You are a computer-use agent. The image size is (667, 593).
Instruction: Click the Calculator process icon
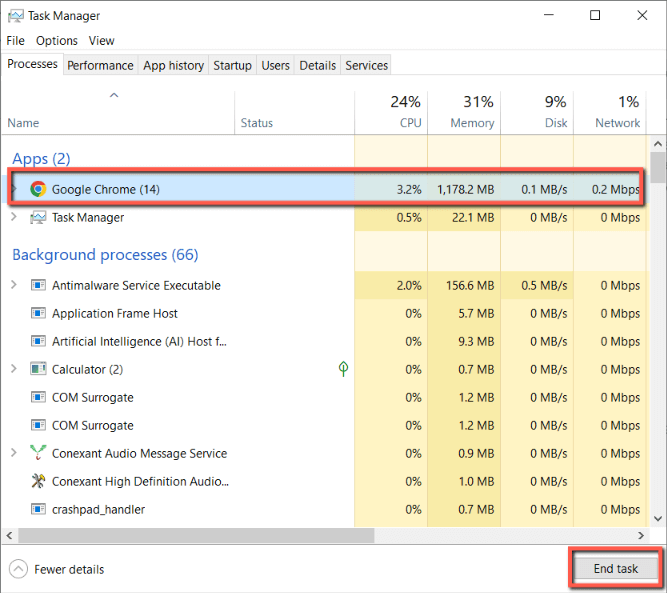(38, 369)
